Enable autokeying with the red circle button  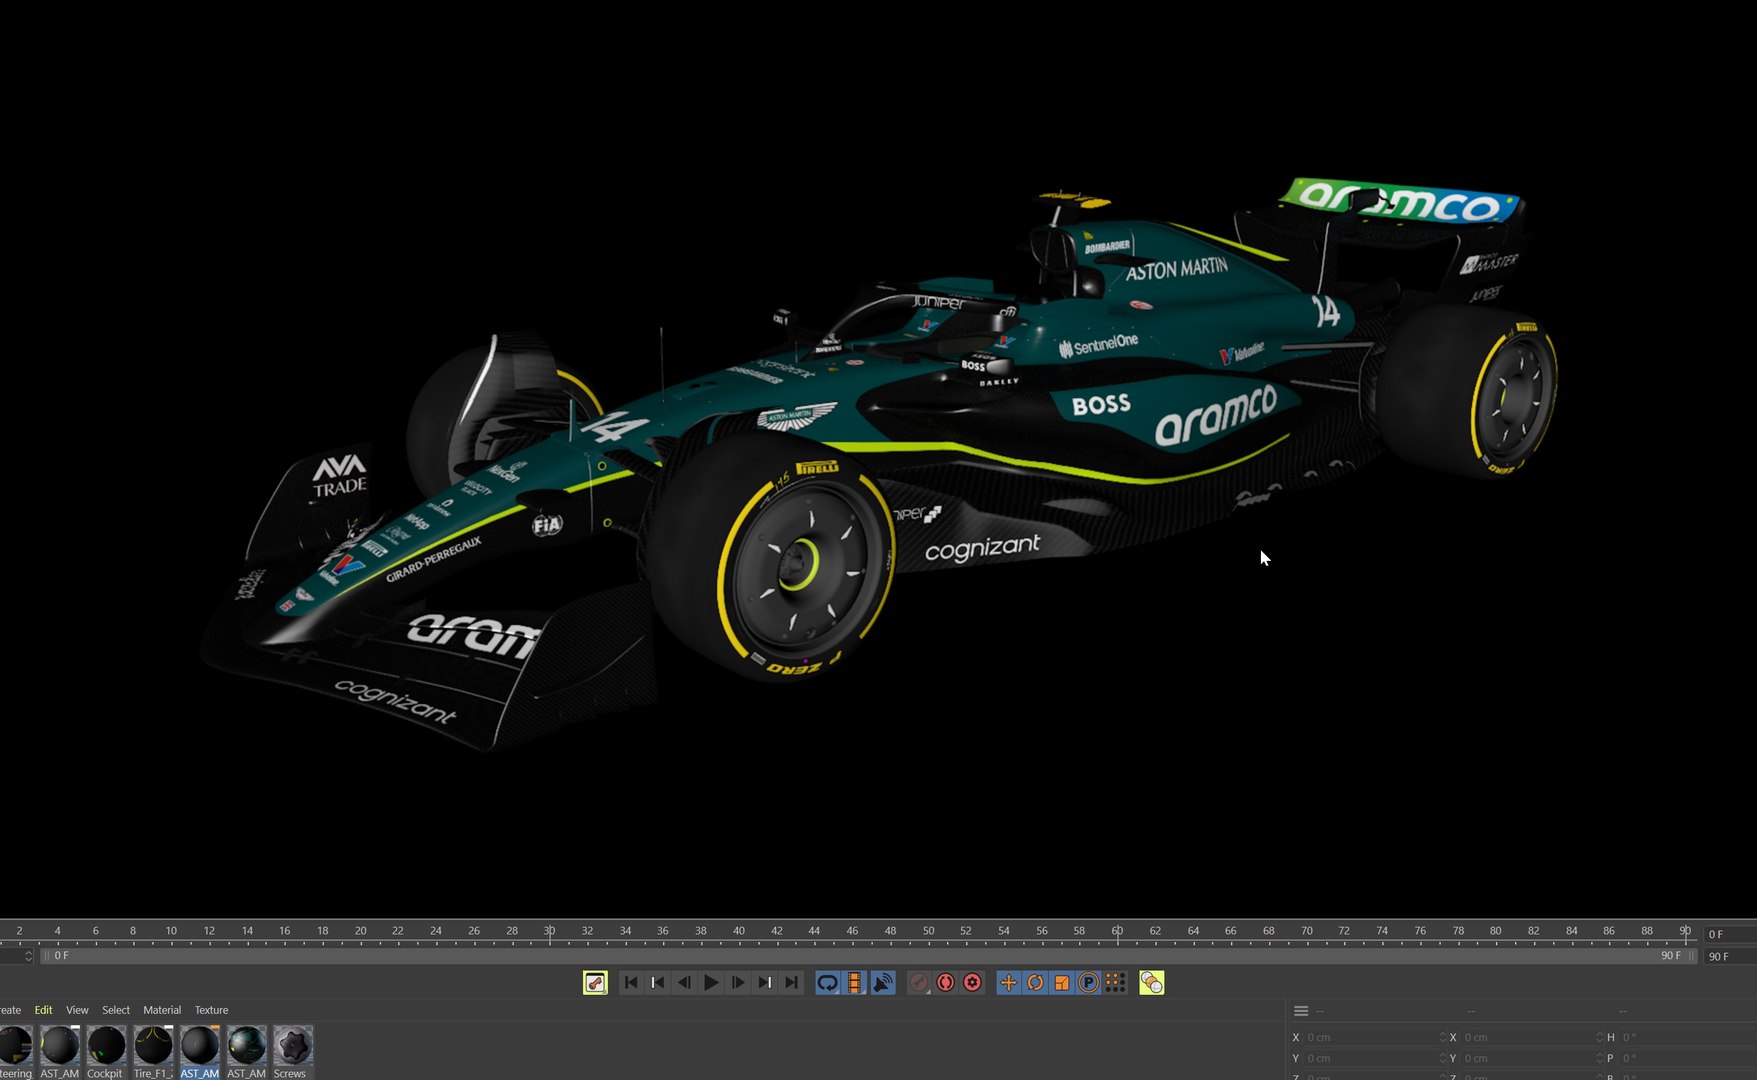[x=945, y=983]
